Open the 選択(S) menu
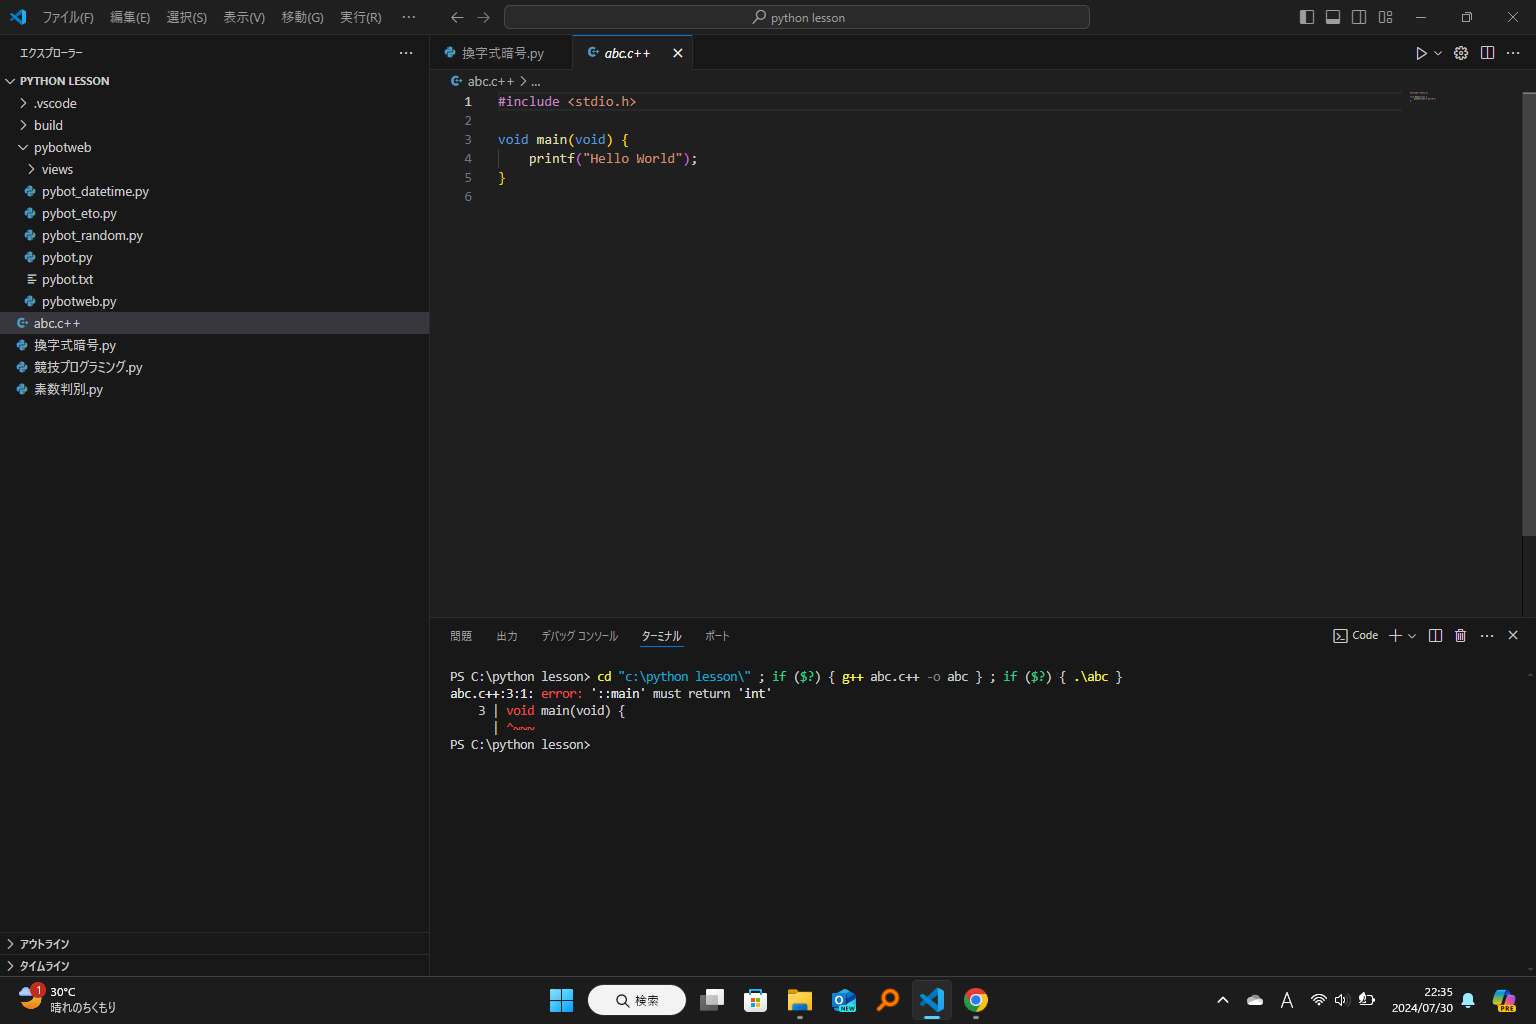This screenshot has width=1536, height=1024. pyautogui.click(x=187, y=17)
